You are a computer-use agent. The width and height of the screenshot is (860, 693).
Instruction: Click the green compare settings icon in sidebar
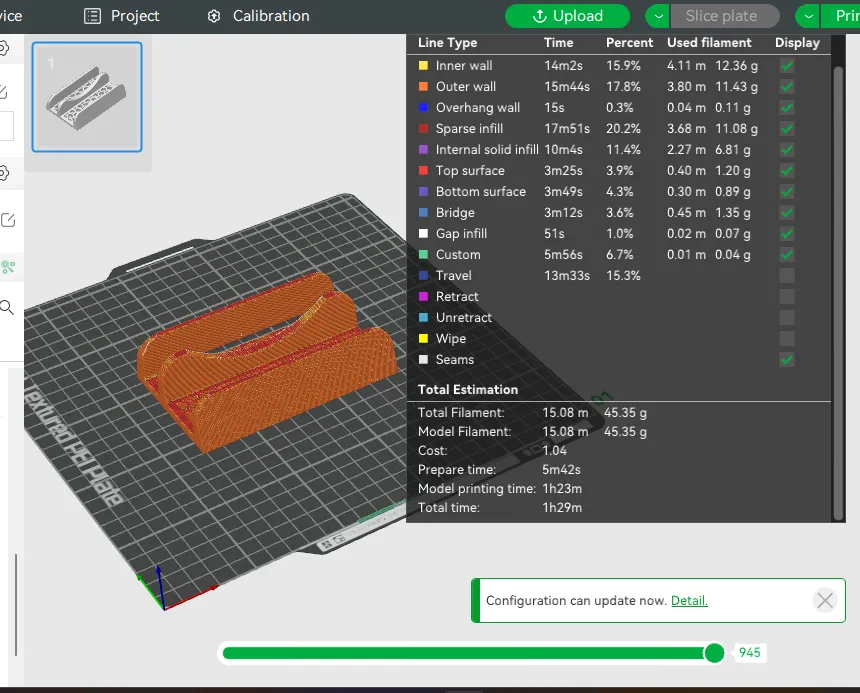click(7, 267)
